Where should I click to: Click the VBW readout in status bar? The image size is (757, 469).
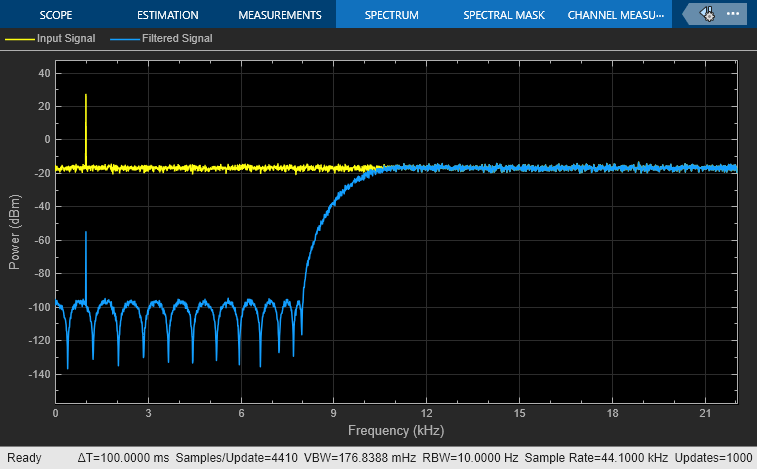[360, 457]
